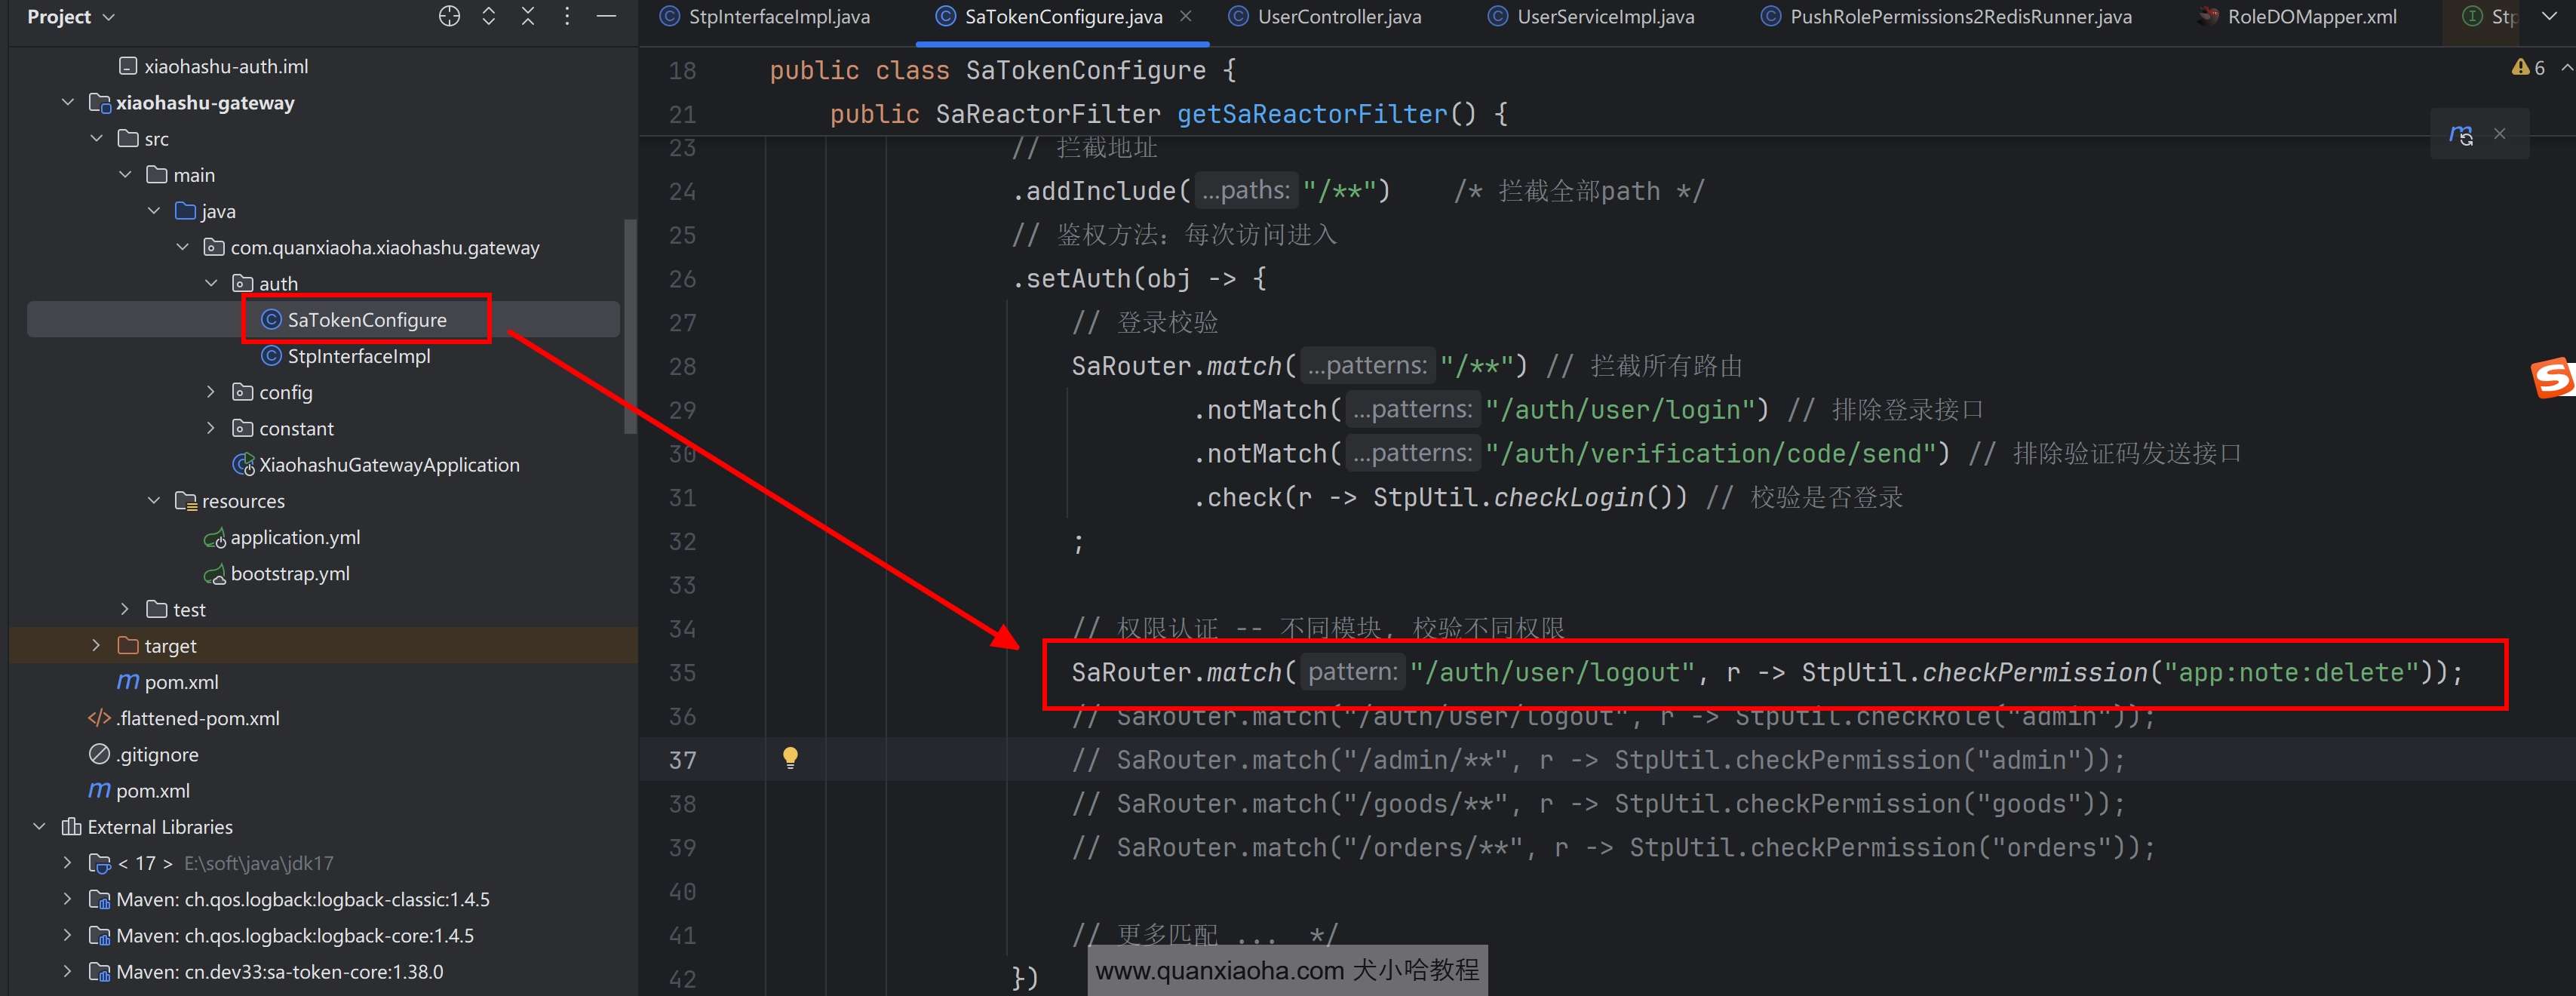
Task: Click the lightbulb intention icon on line 37
Action: (x=790, y=757)
